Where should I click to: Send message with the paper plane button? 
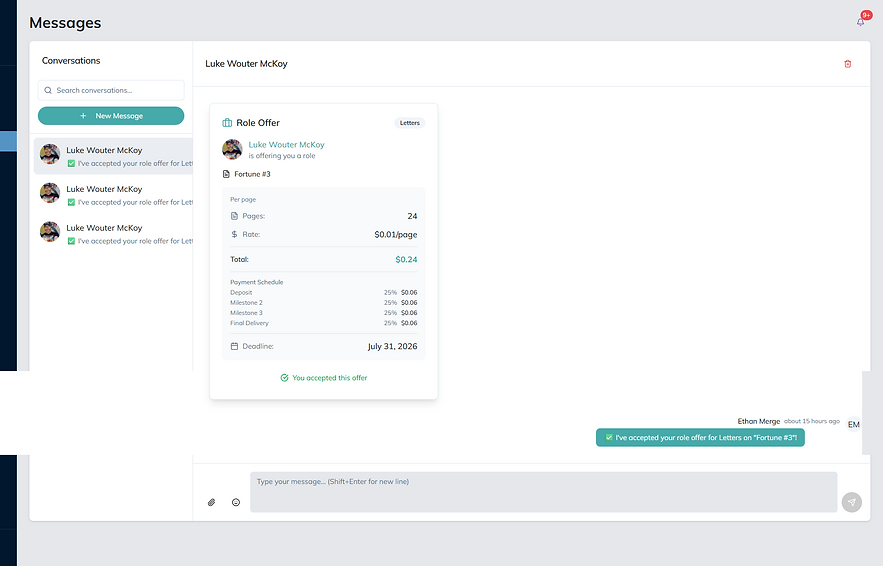[851, 502]
